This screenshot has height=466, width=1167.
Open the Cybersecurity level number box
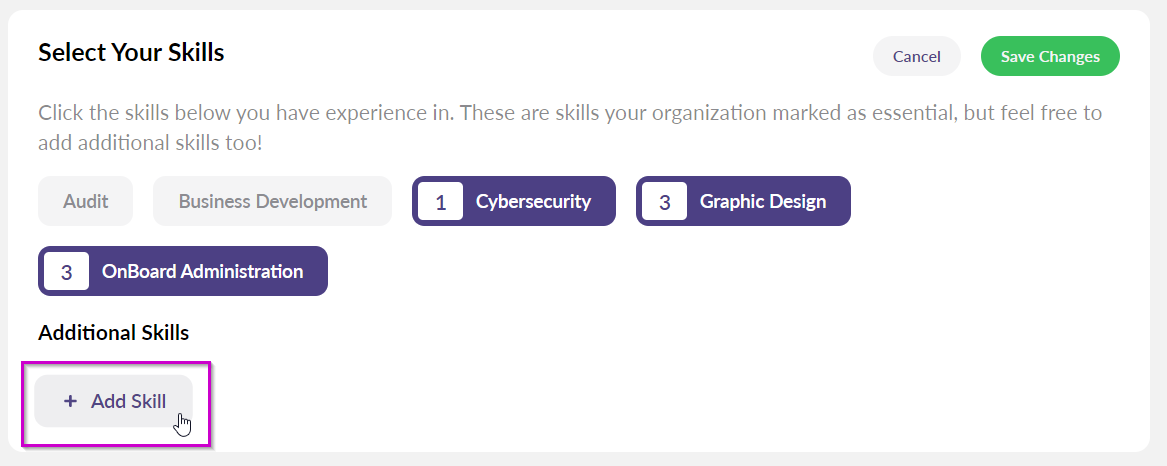[x=440, y=201]
